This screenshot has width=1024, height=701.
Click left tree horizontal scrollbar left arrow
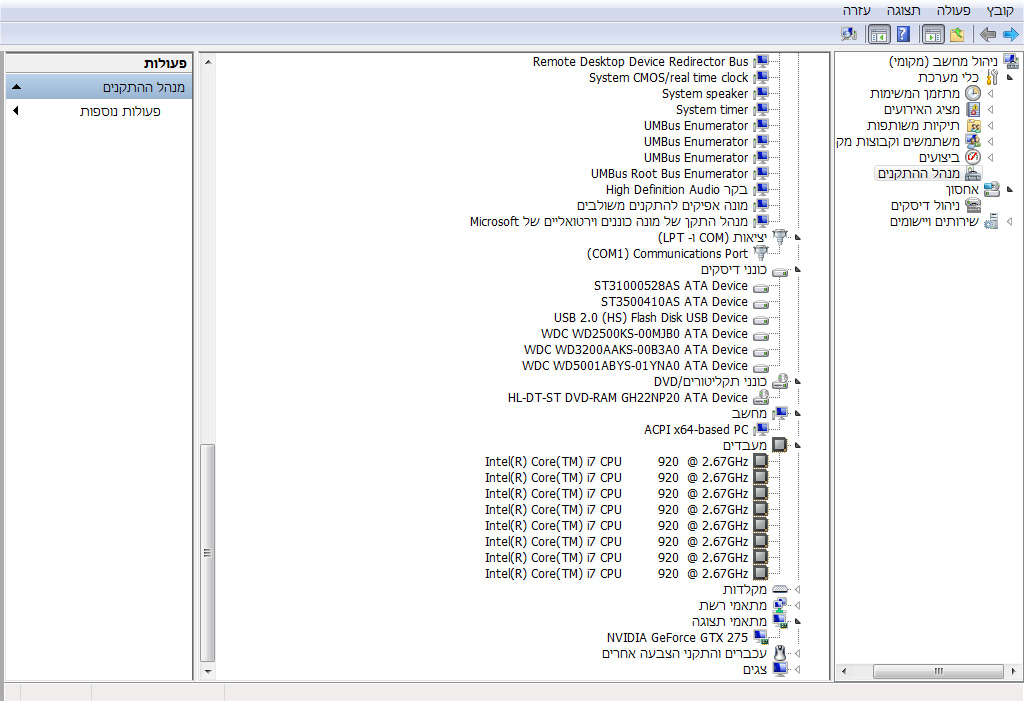844,671
